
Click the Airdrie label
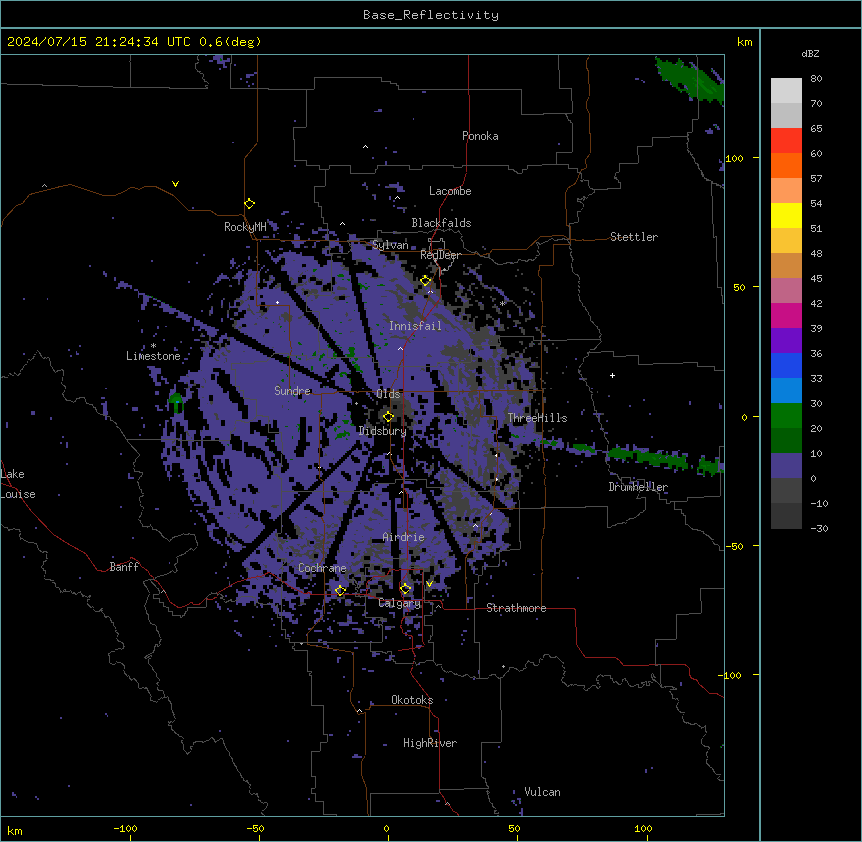pyautogui.click(x=404, y=537)
